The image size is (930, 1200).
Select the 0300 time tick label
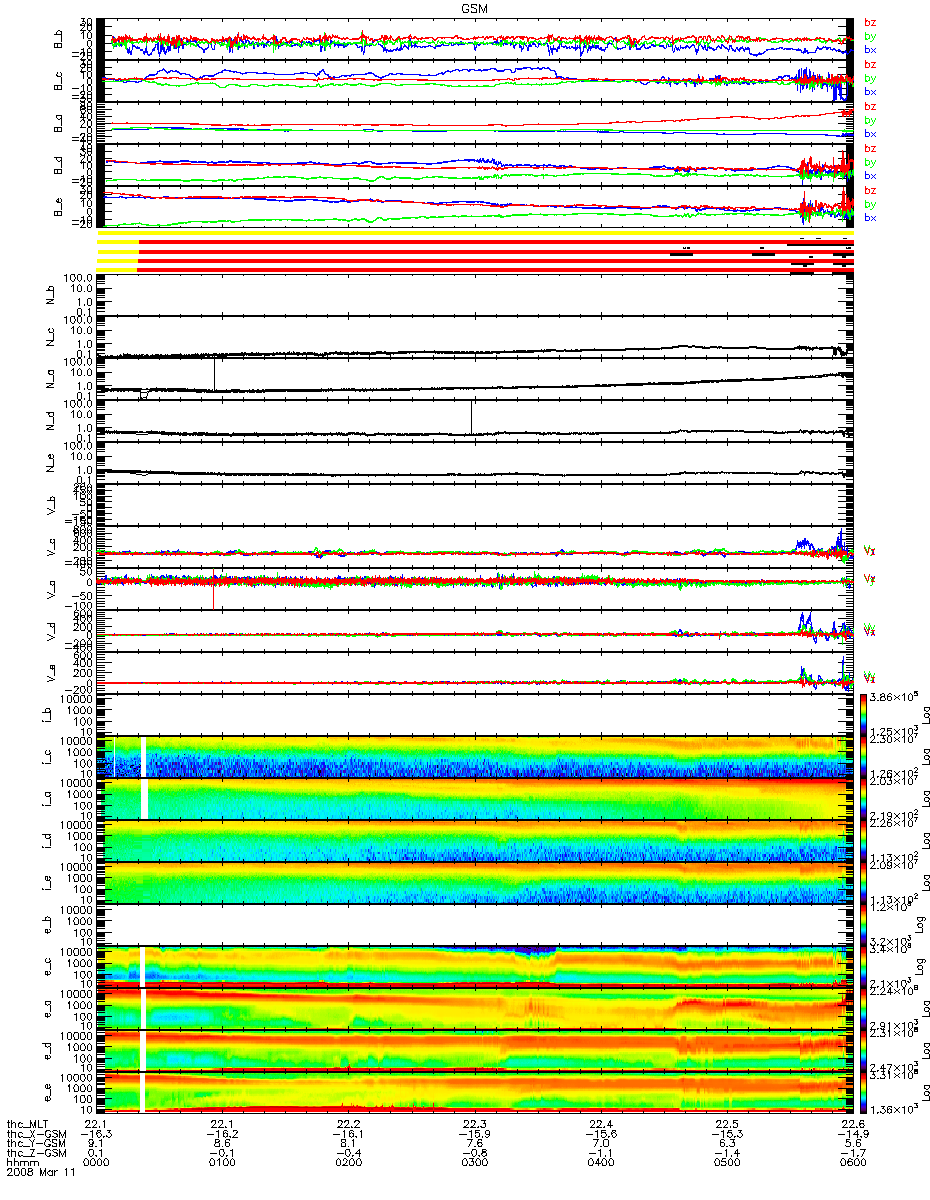pos(474,1163)
